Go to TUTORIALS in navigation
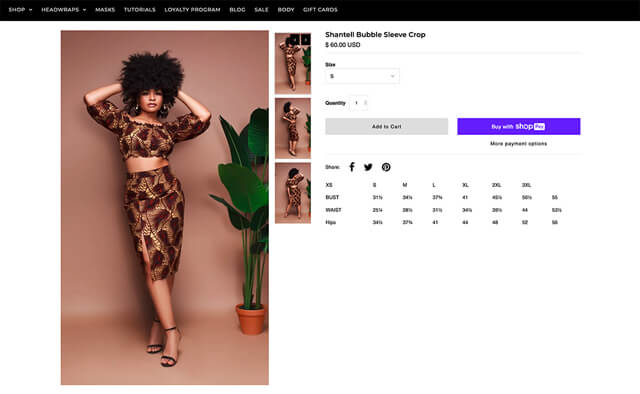Screen dimensions: 640x394 [x=140, y=9]
